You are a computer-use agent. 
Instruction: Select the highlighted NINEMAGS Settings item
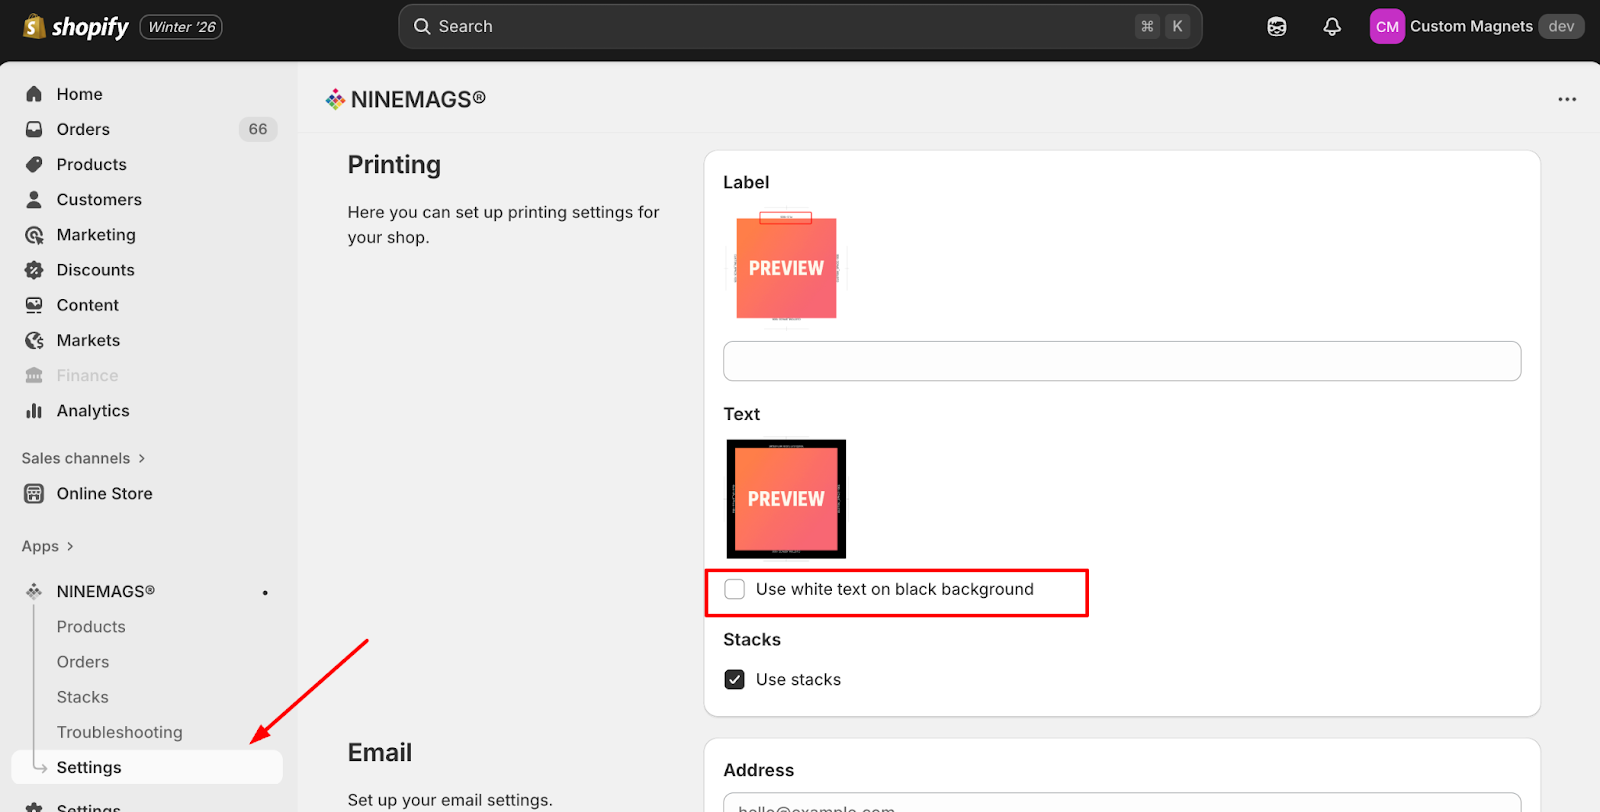point(147,767)
